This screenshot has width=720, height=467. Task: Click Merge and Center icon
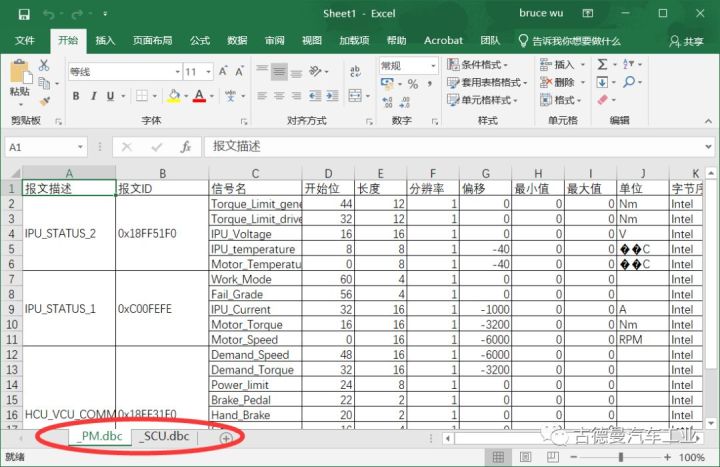(x=355, y=96)
